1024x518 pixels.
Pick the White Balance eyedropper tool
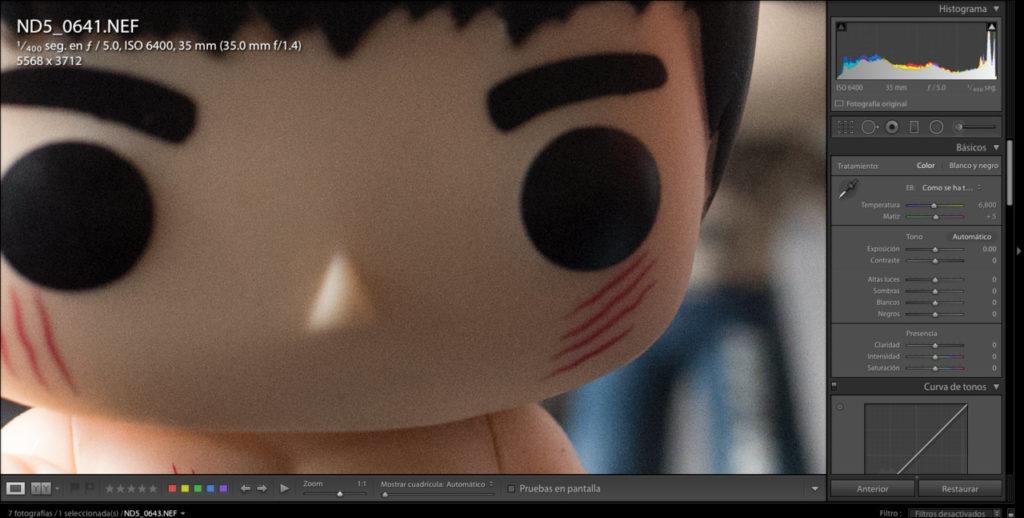(x=848, y=189)
